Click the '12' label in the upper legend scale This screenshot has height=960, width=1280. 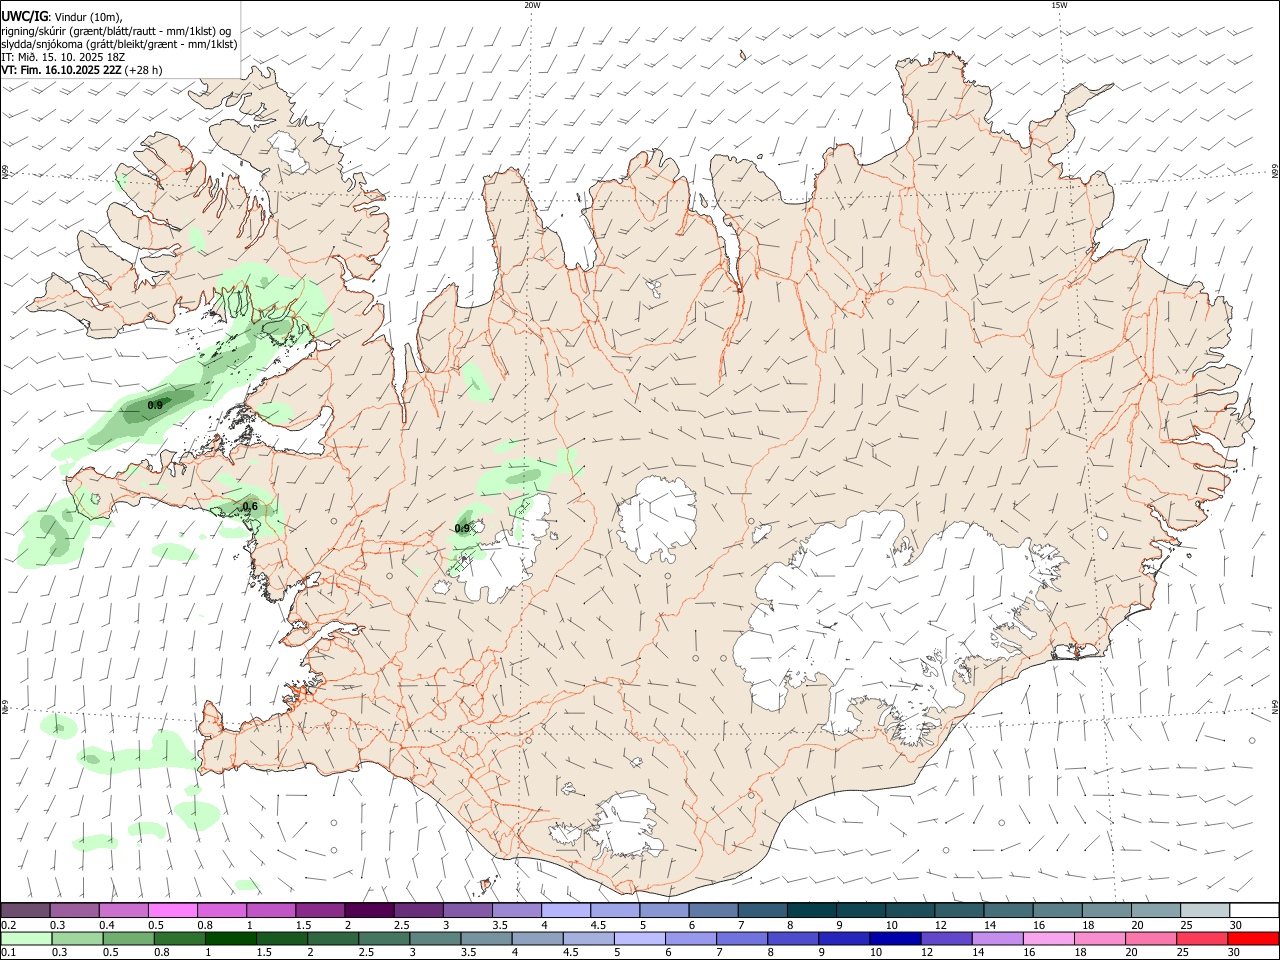point(941,925)
